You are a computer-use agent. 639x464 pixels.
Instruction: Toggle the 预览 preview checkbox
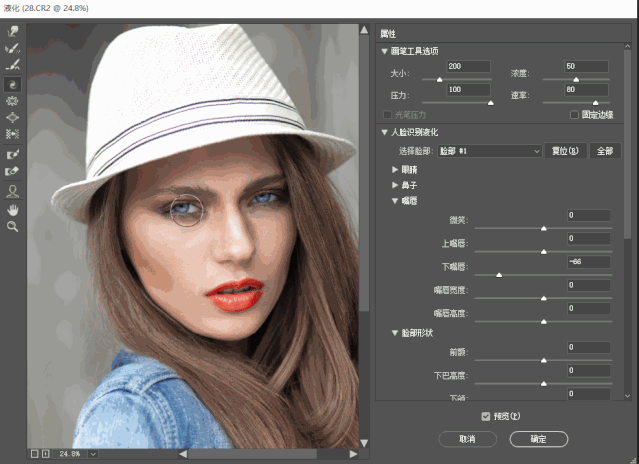pos(485,416)
